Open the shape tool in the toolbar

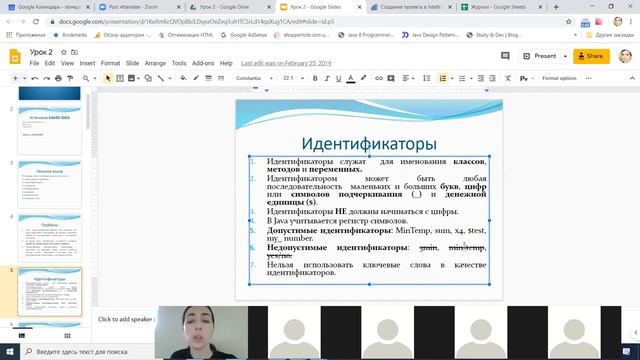tap(148, 78)
